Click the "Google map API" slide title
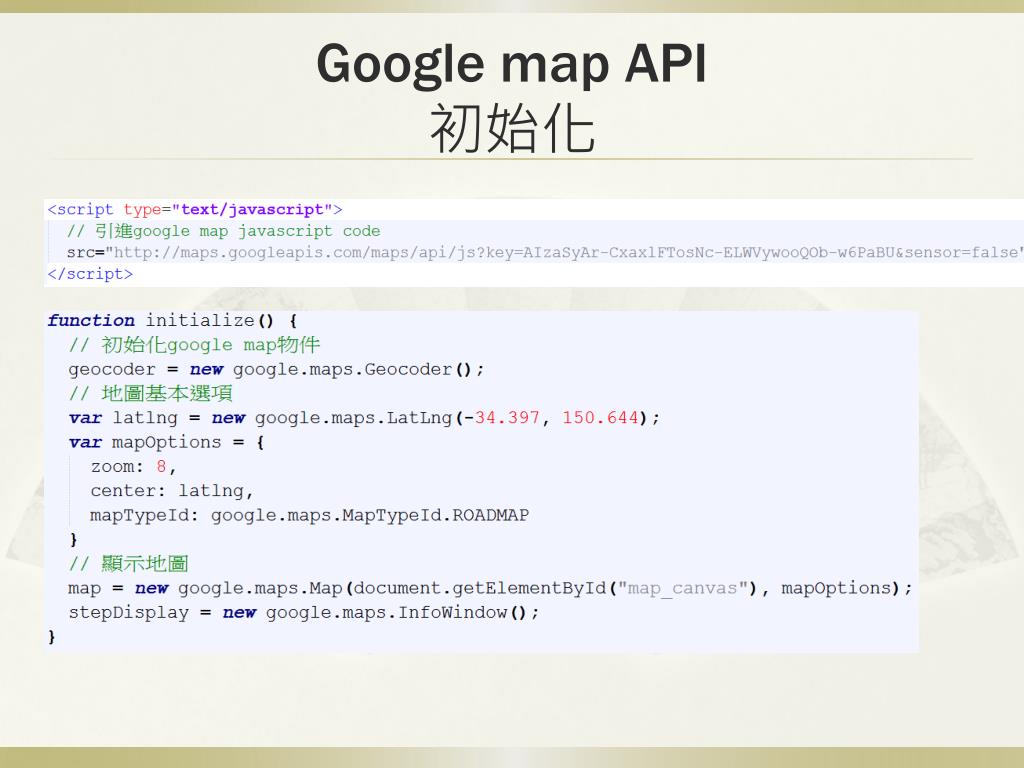 pyautogui.click(x=511, y=65)
